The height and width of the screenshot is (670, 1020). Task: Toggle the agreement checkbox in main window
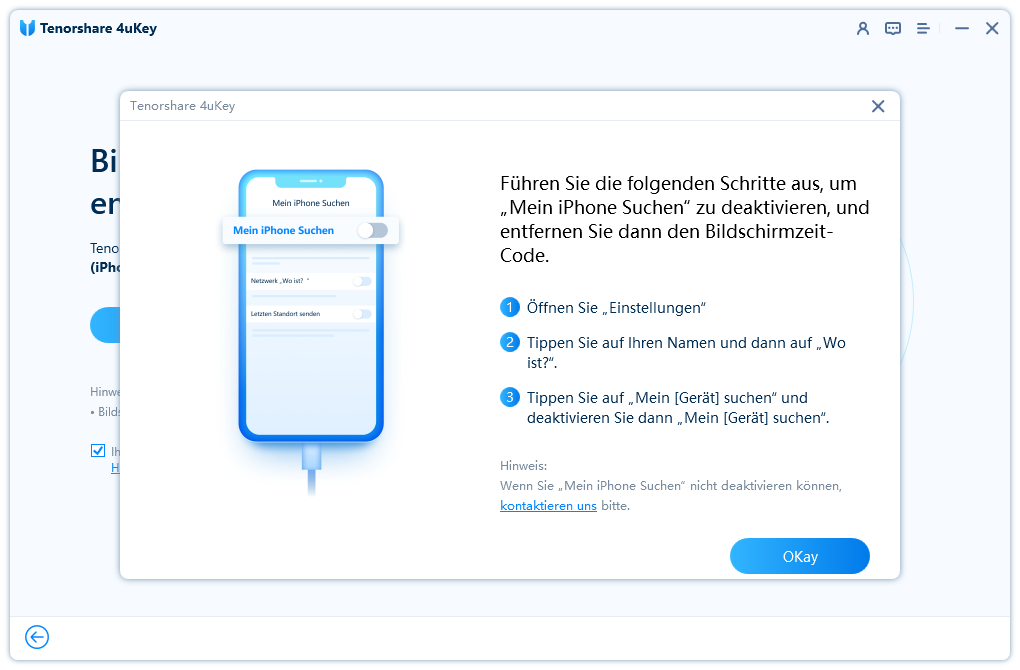pos(98,450)
